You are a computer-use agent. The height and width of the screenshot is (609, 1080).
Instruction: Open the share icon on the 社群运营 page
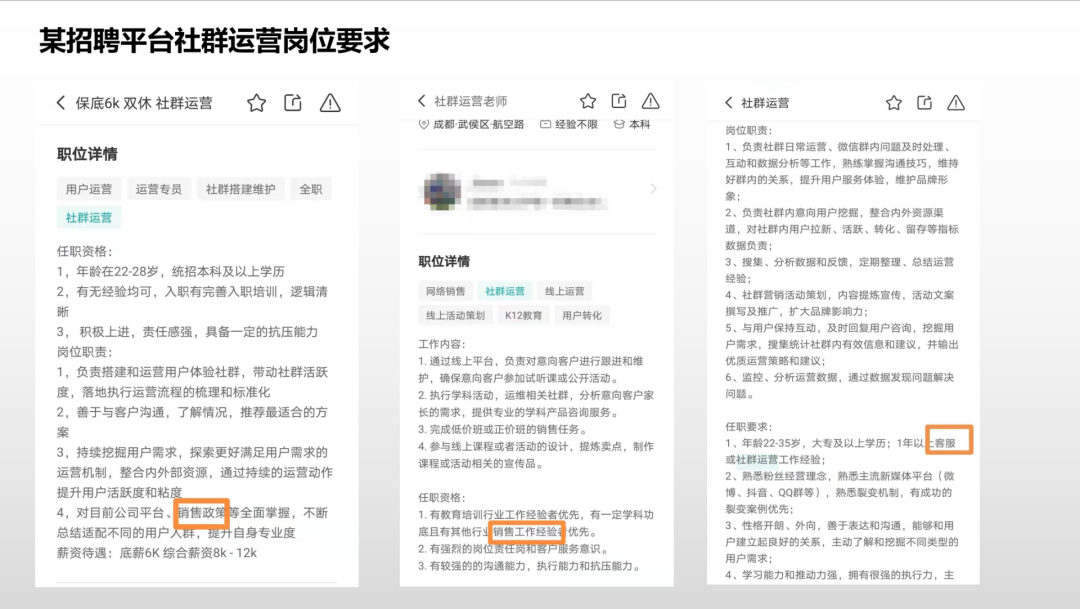point(923,102)
